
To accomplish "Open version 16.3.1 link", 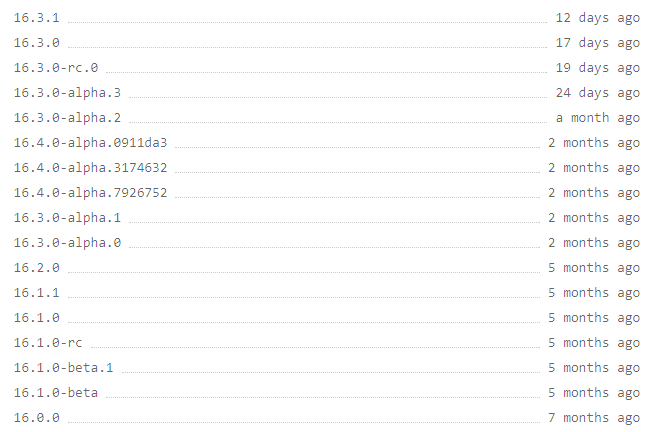I will point(37,18).
